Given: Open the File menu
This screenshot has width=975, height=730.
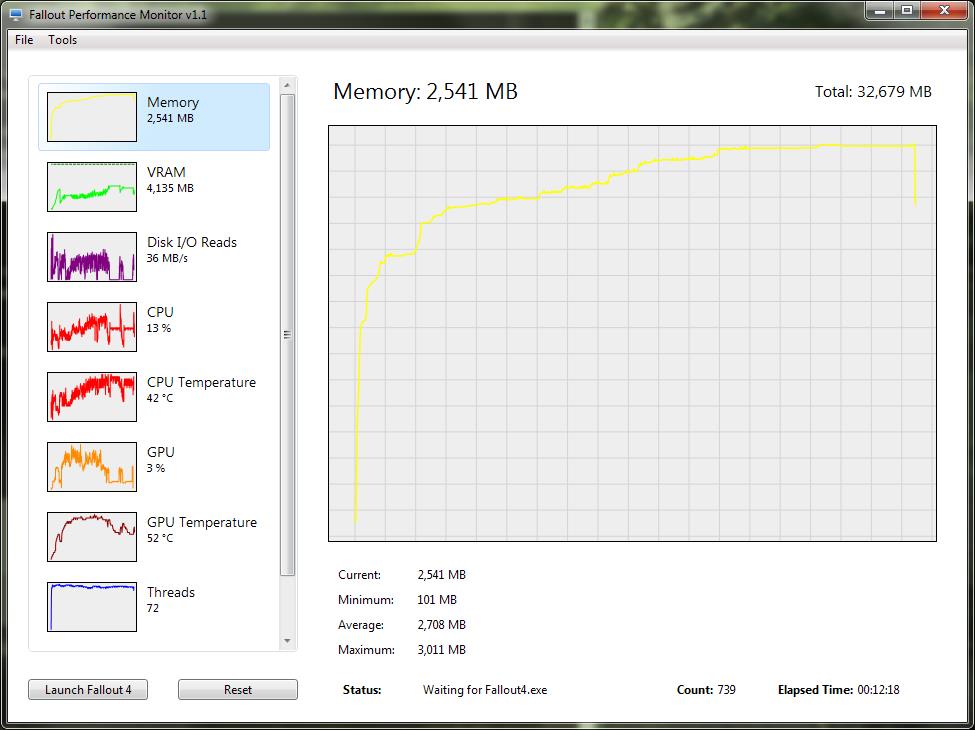Looking at the screenshot, I should (x=23, y=39).
